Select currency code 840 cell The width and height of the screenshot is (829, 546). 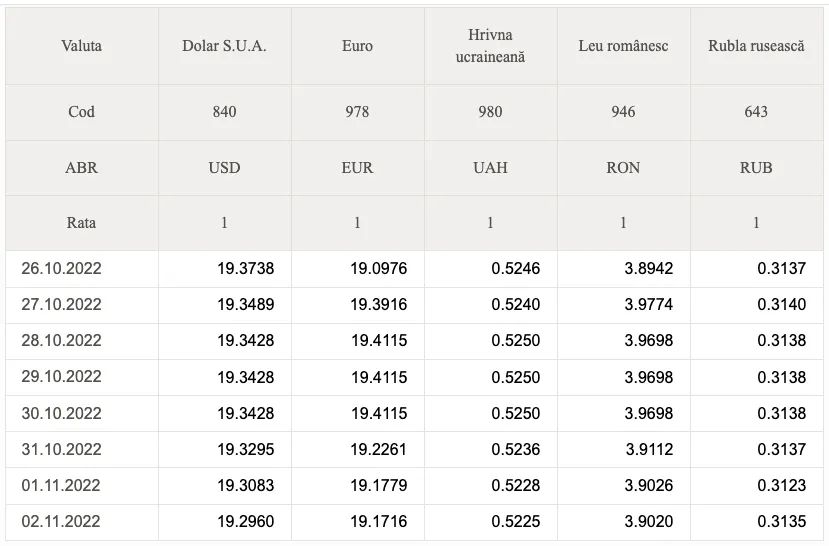click(x=224, y=112)
